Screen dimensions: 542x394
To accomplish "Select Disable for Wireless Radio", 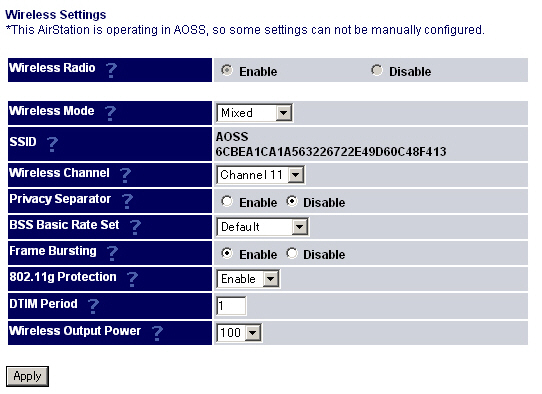I will click(376, 70).
